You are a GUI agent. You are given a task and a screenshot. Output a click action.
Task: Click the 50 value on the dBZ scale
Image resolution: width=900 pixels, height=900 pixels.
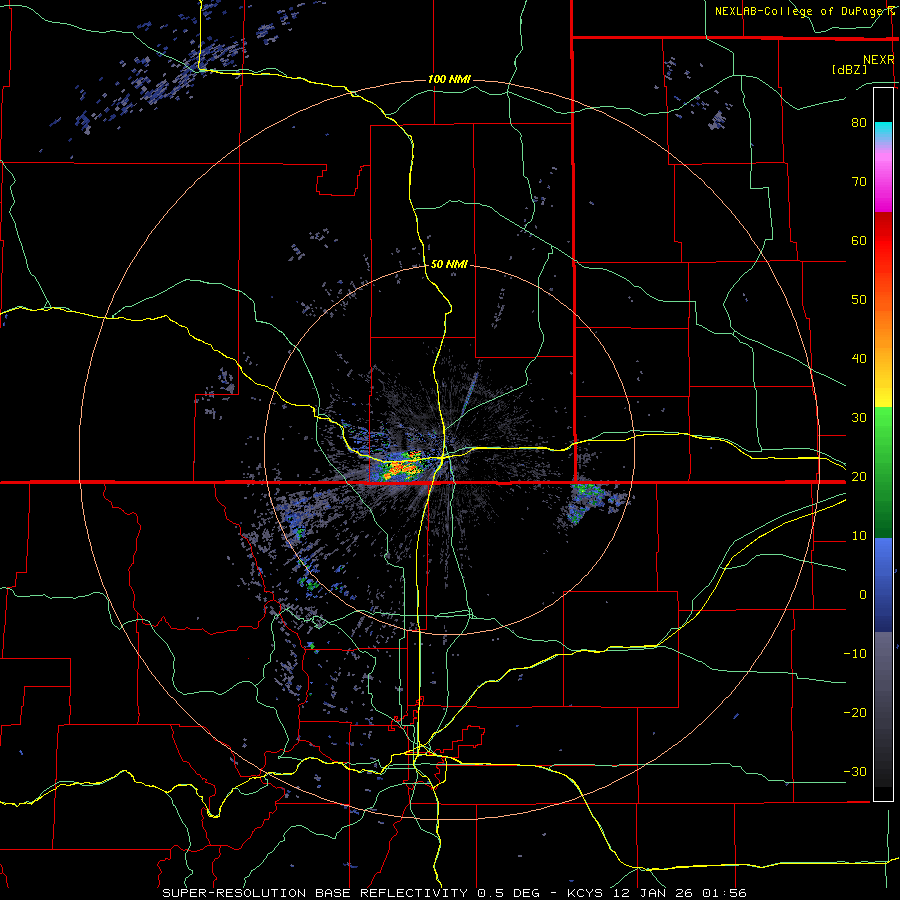tap(859, 300)
